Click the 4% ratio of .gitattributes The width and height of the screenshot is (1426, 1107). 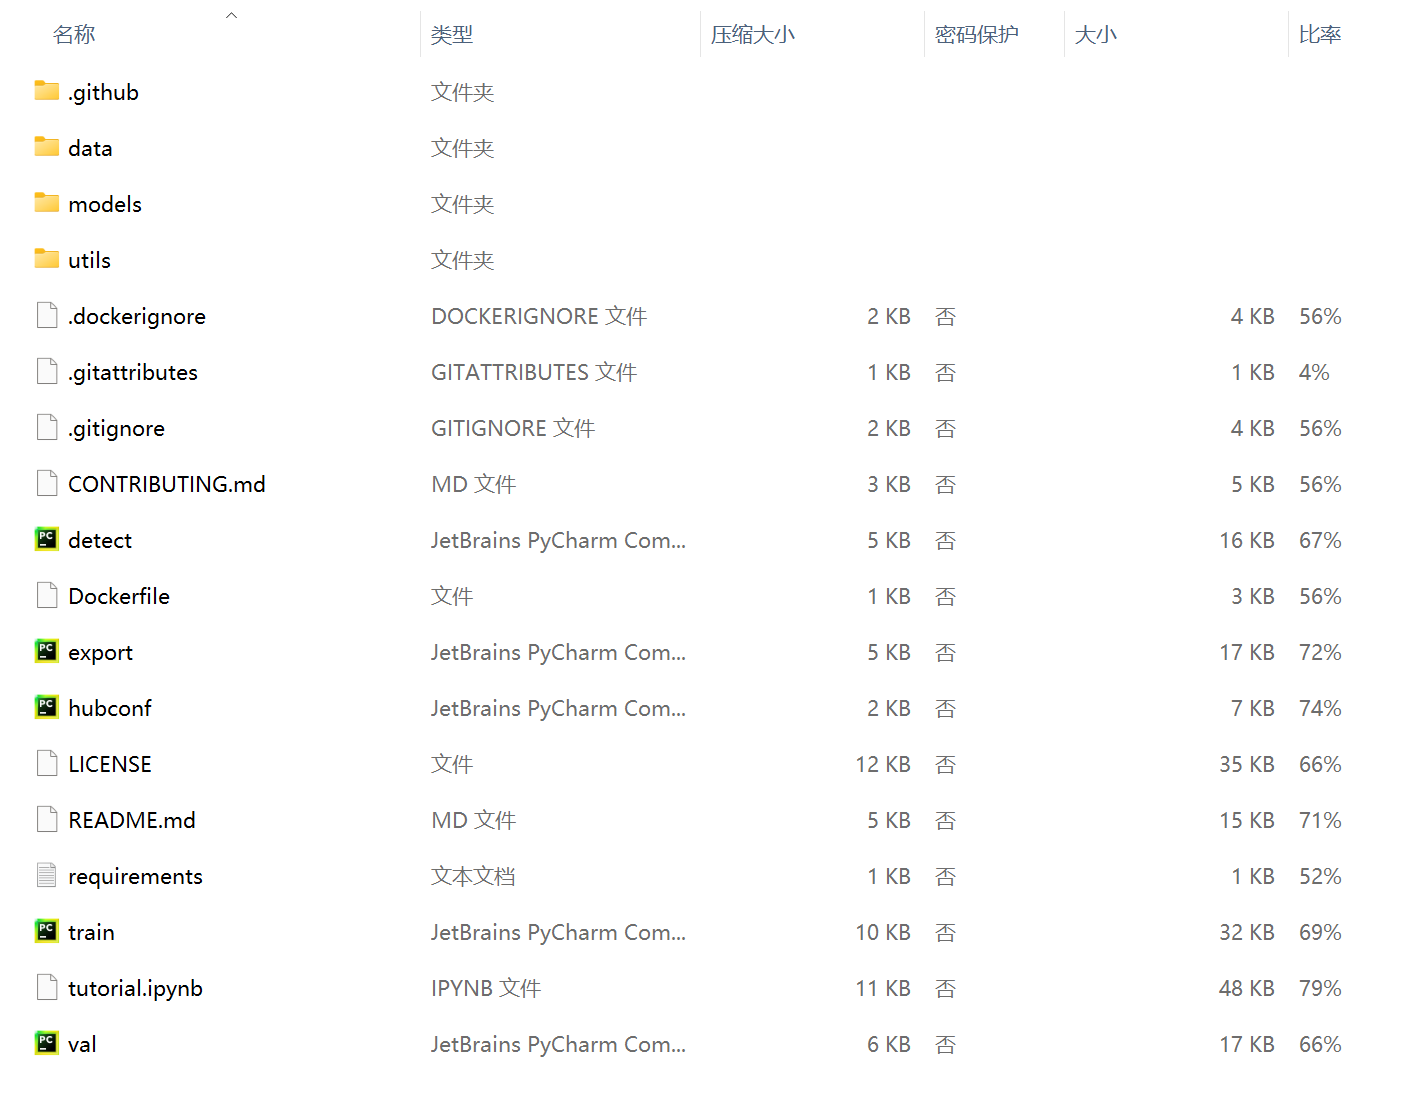click(1314, 372)
